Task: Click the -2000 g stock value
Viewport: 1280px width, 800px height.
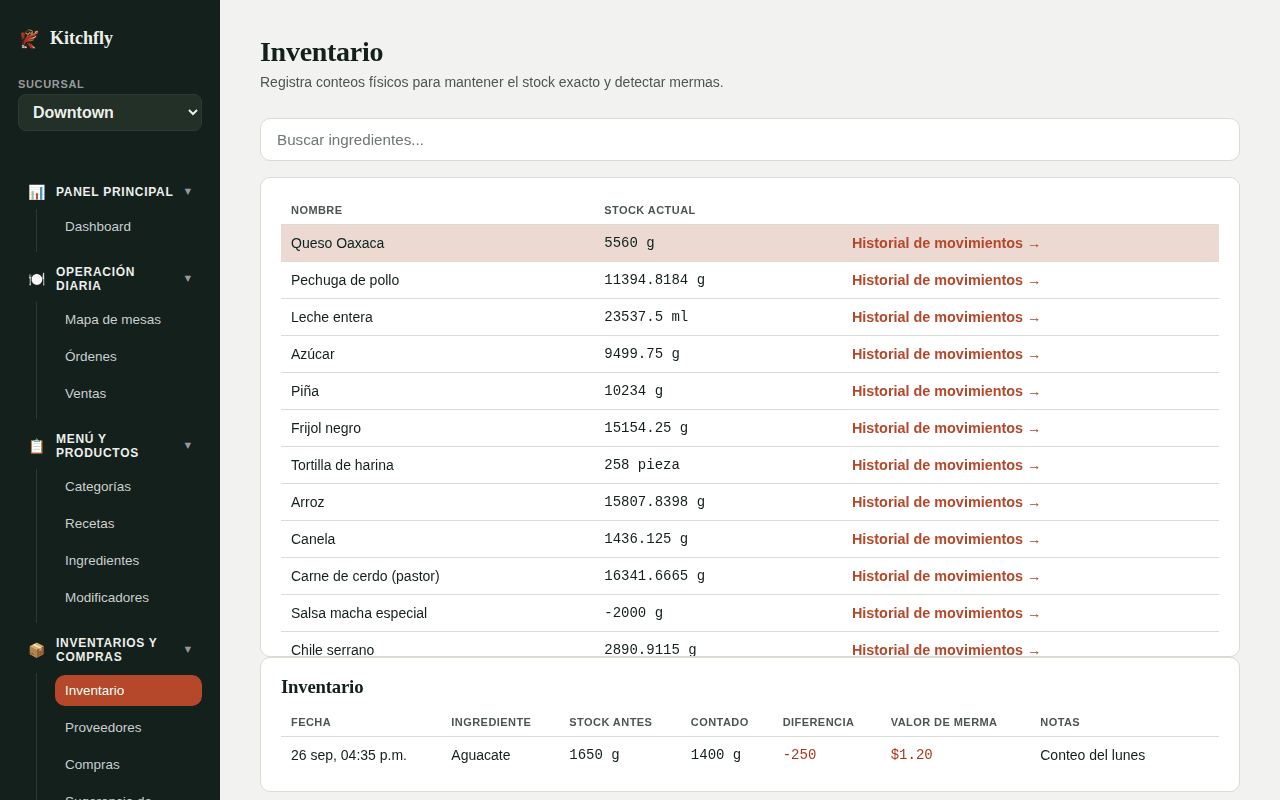Action: [x=633, y=613]
